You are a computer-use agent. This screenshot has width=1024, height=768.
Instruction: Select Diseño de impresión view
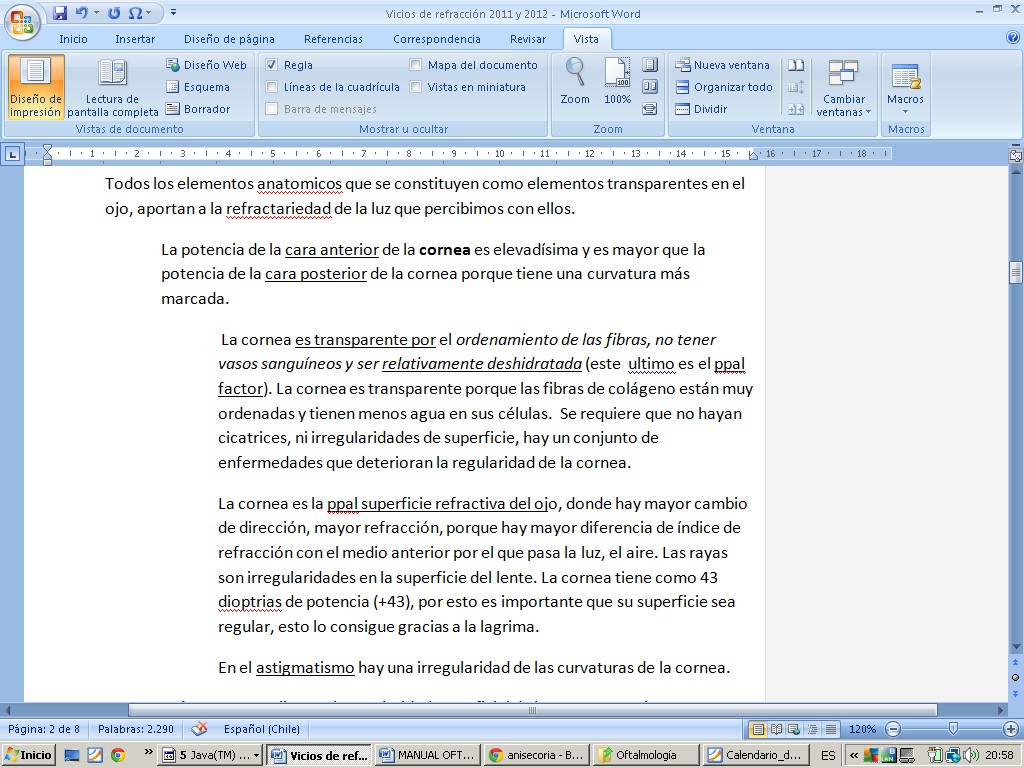point(36,87)
